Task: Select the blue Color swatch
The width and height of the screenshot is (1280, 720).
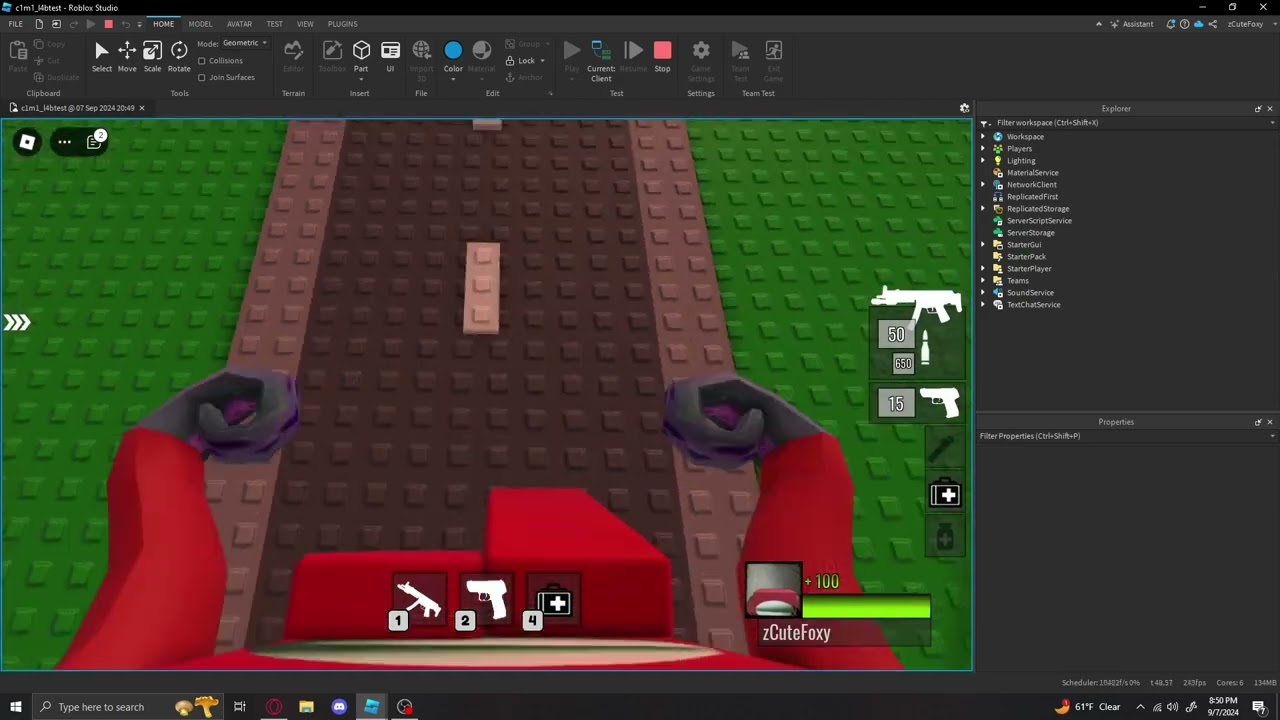Action: [453, 50]
